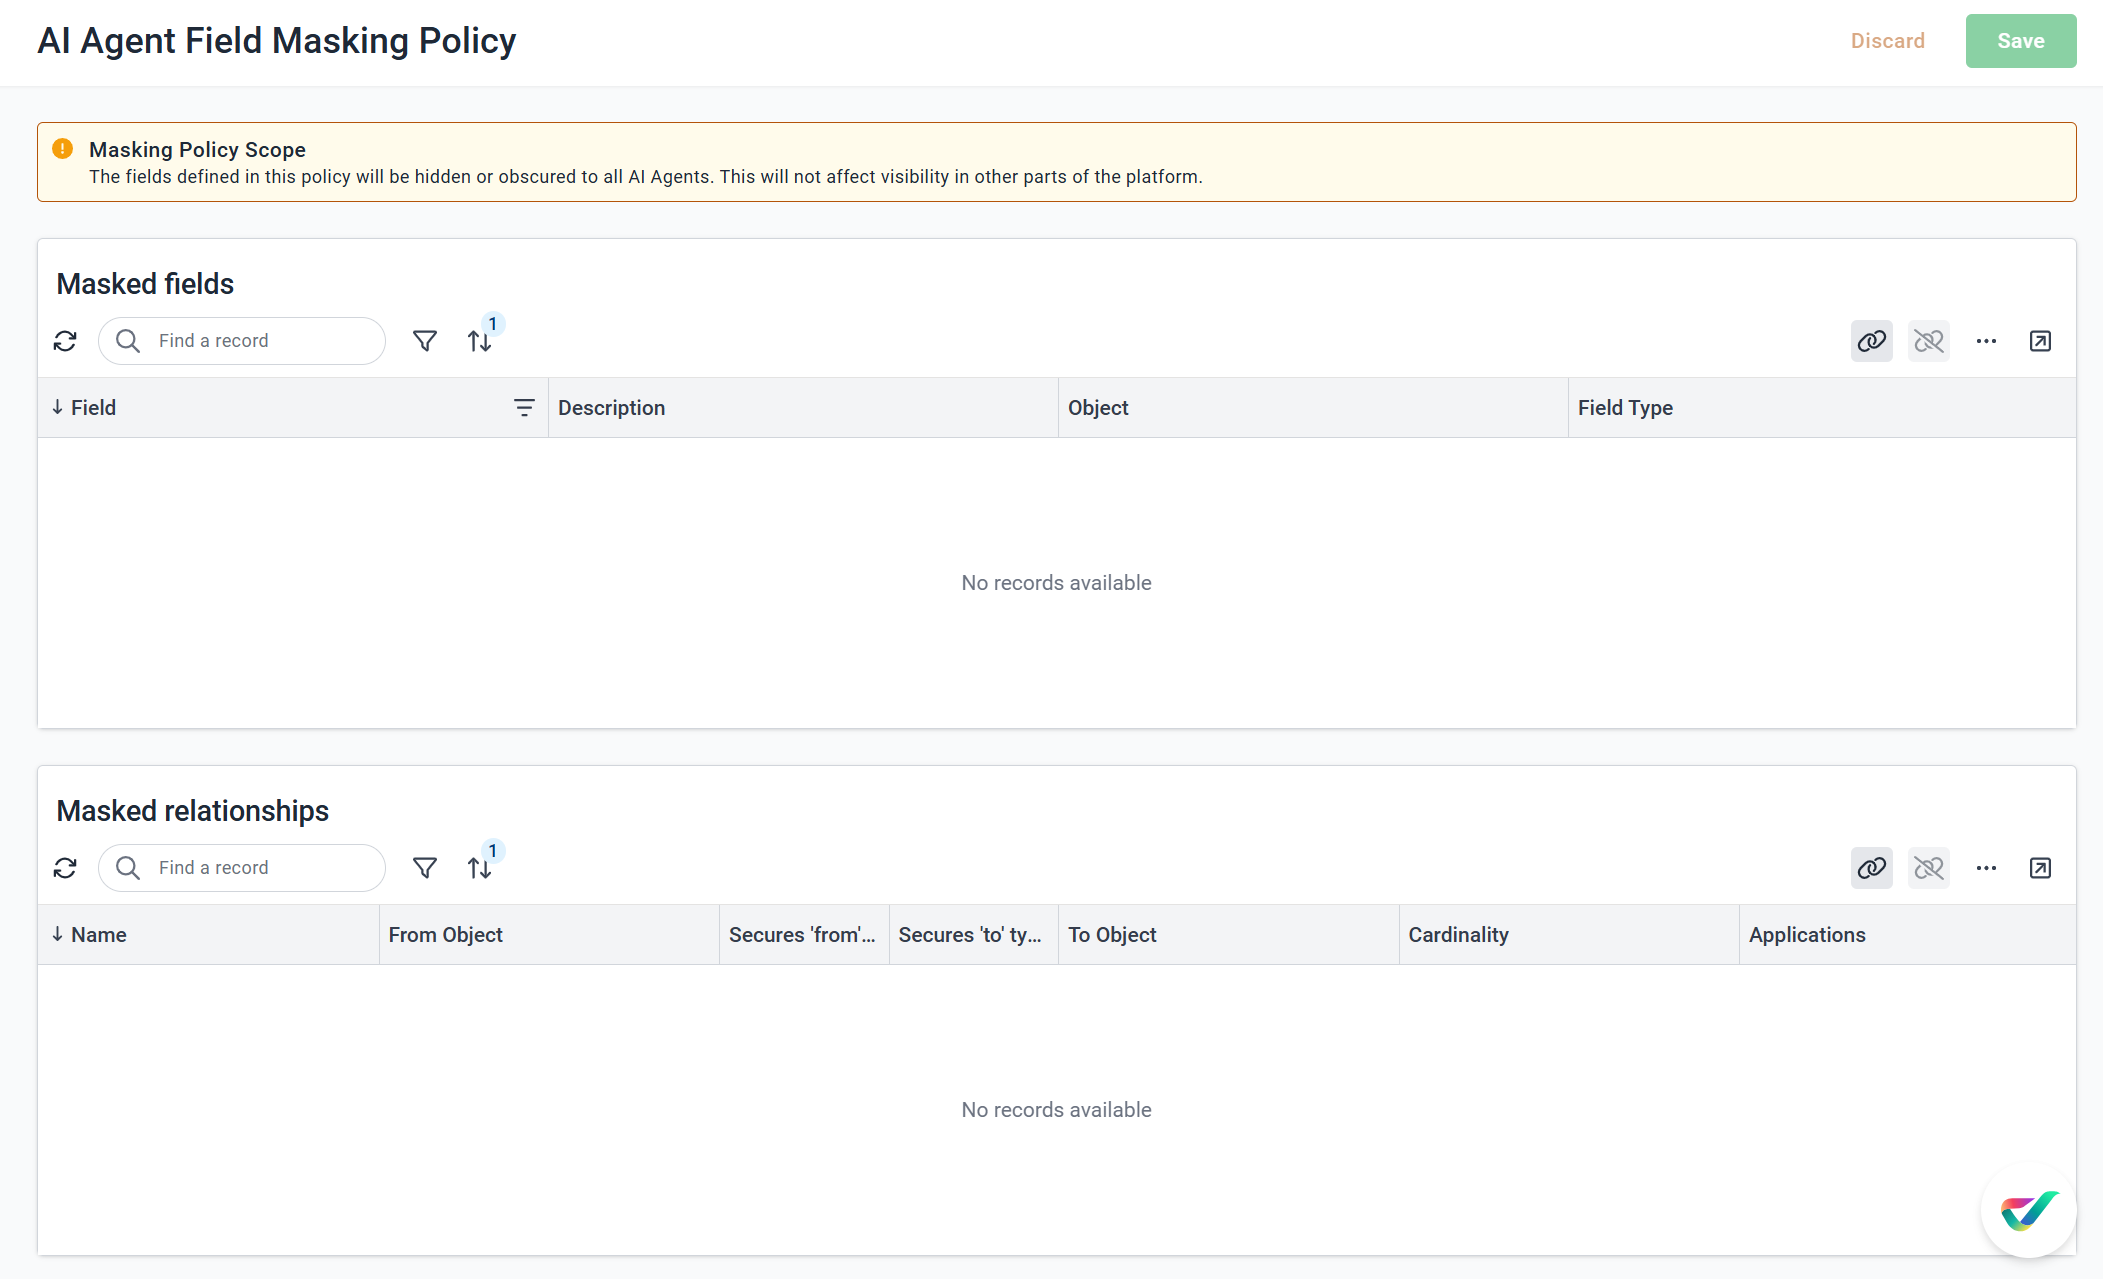Click unlink icon in Masked relationships

[x=1928, y=868]
